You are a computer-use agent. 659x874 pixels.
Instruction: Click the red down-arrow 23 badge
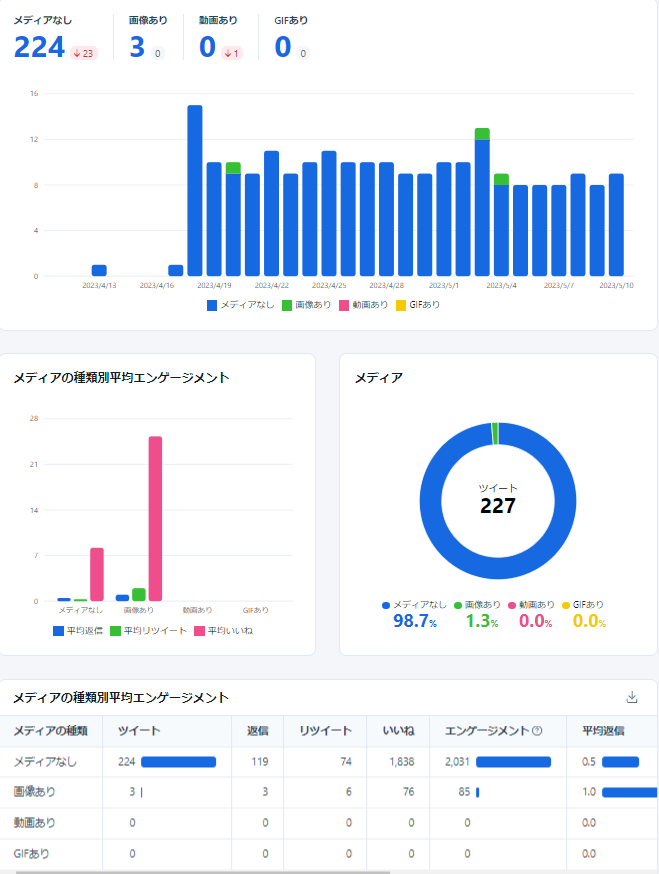click(84, 53)
